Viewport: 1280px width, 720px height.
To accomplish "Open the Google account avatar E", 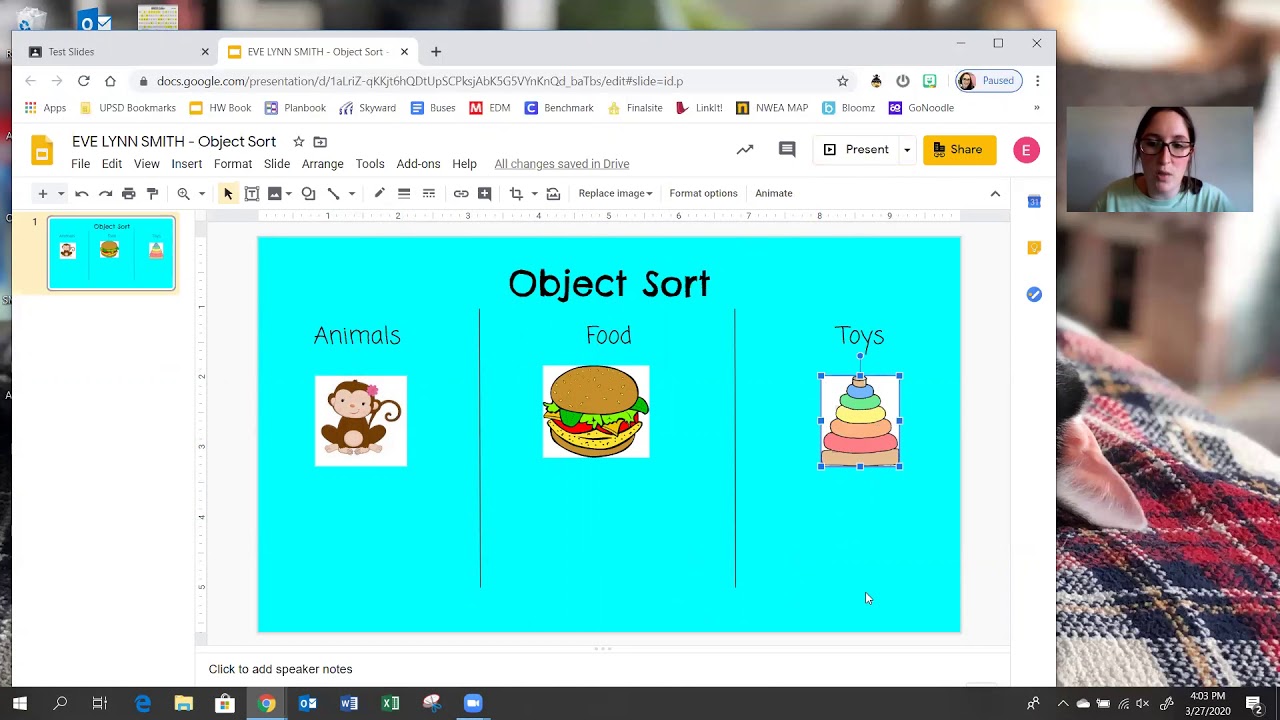I will (1026, 150).
